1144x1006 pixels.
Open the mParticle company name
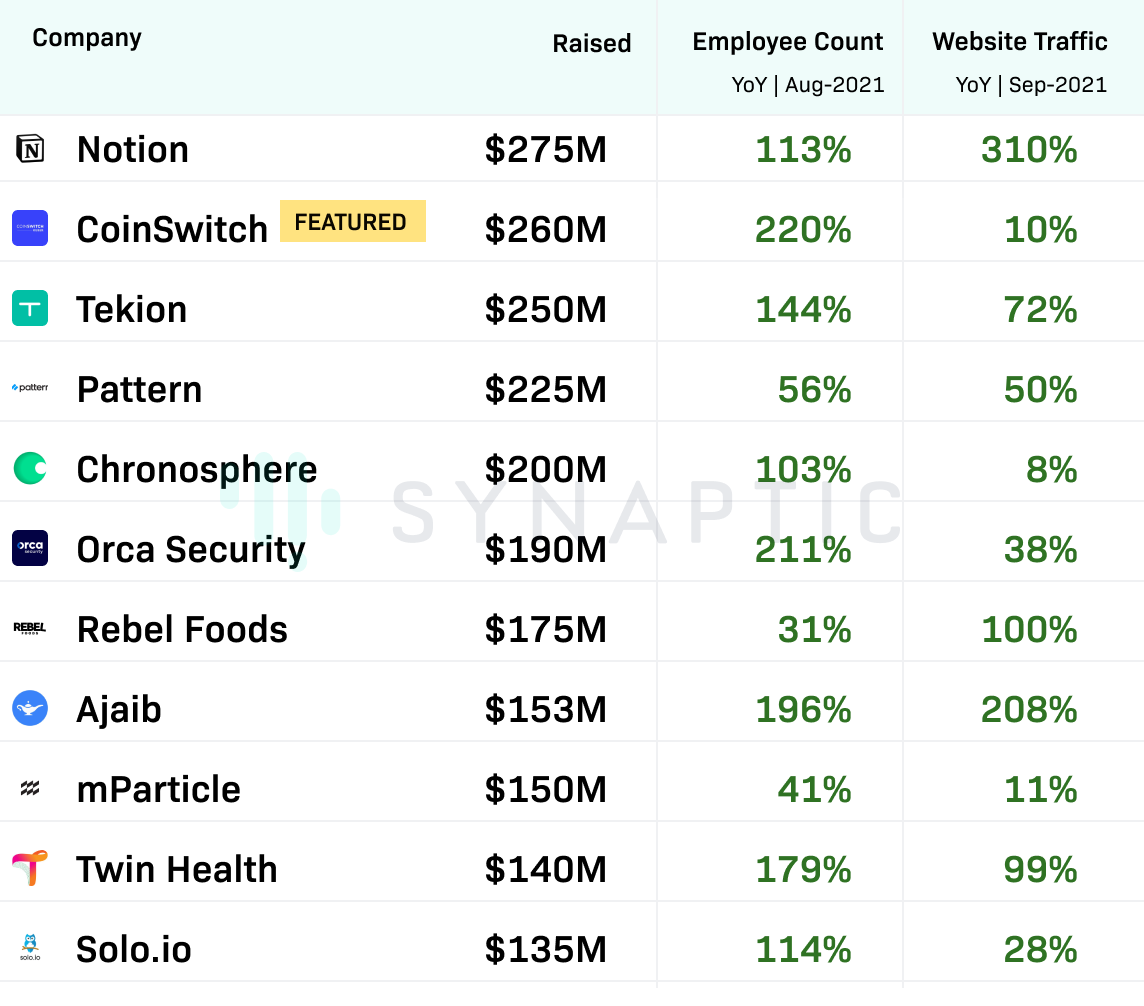pyautogui.click(x=159, y=789)
